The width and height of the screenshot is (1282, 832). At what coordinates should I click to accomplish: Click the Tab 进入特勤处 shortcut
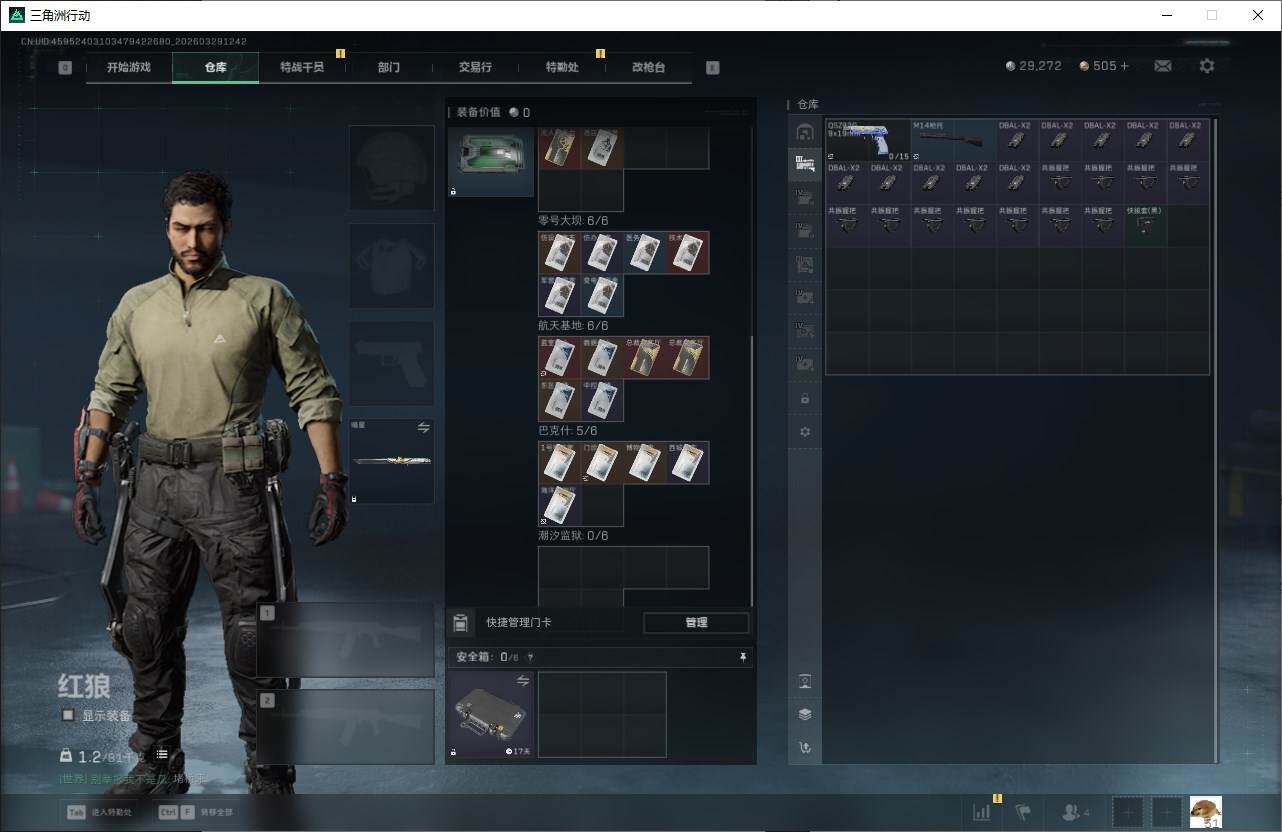pos(98,812)
